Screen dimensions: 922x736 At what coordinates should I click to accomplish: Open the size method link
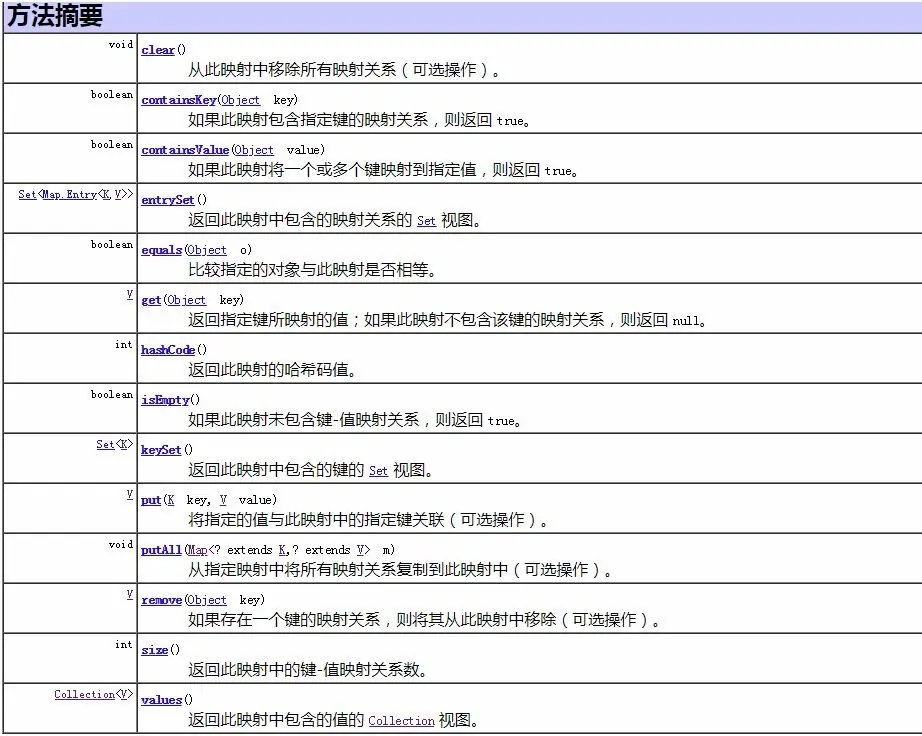pyautogui.click(x=155, y=650)
